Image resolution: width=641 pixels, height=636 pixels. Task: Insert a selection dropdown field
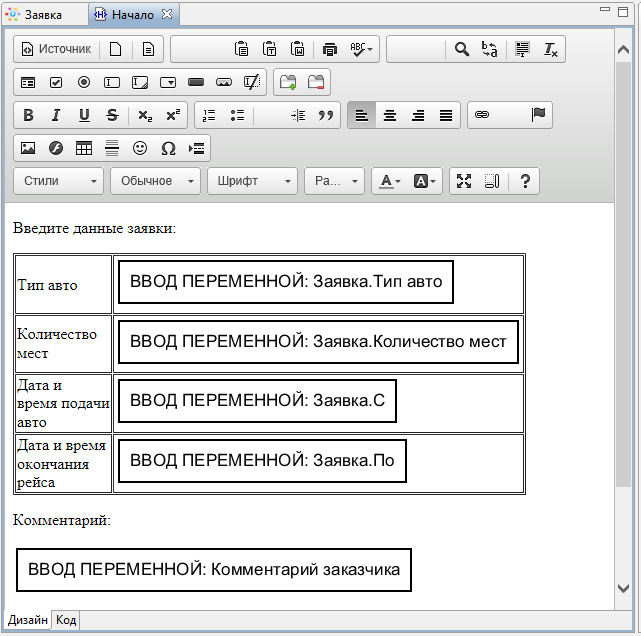(x=168, y=83)
